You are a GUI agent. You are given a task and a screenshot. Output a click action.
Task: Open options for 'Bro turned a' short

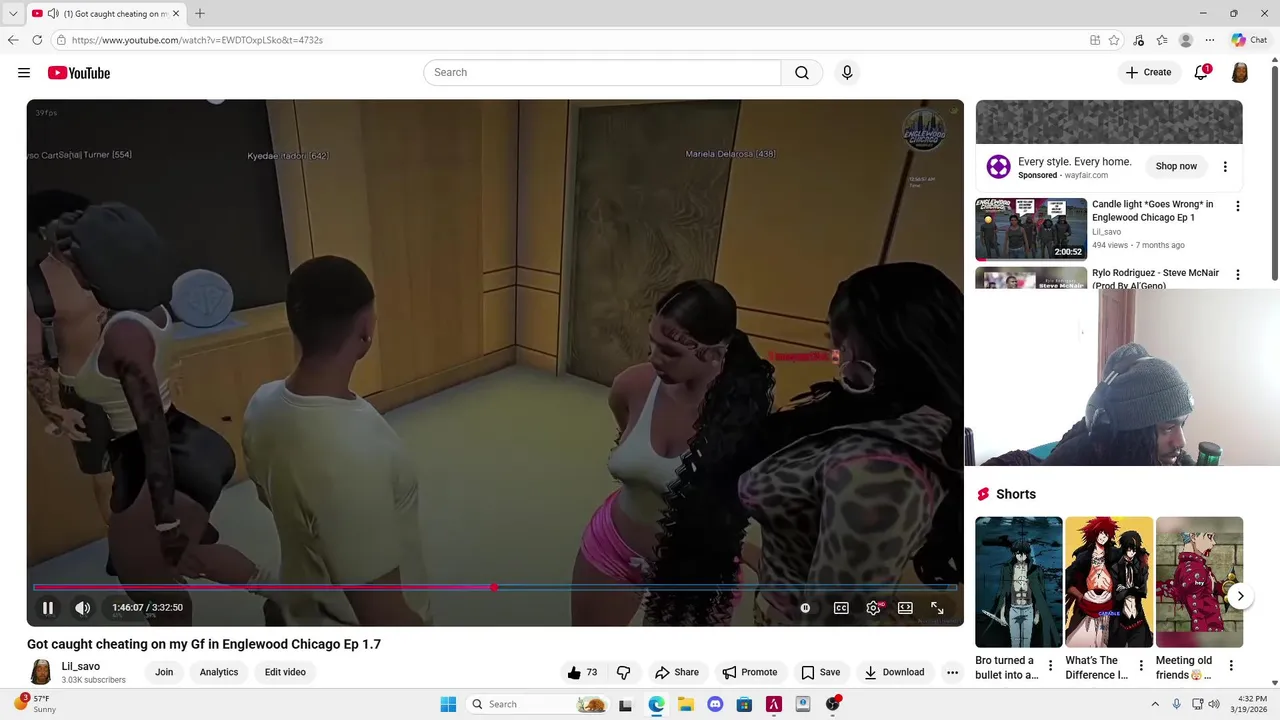point(1050,666)
